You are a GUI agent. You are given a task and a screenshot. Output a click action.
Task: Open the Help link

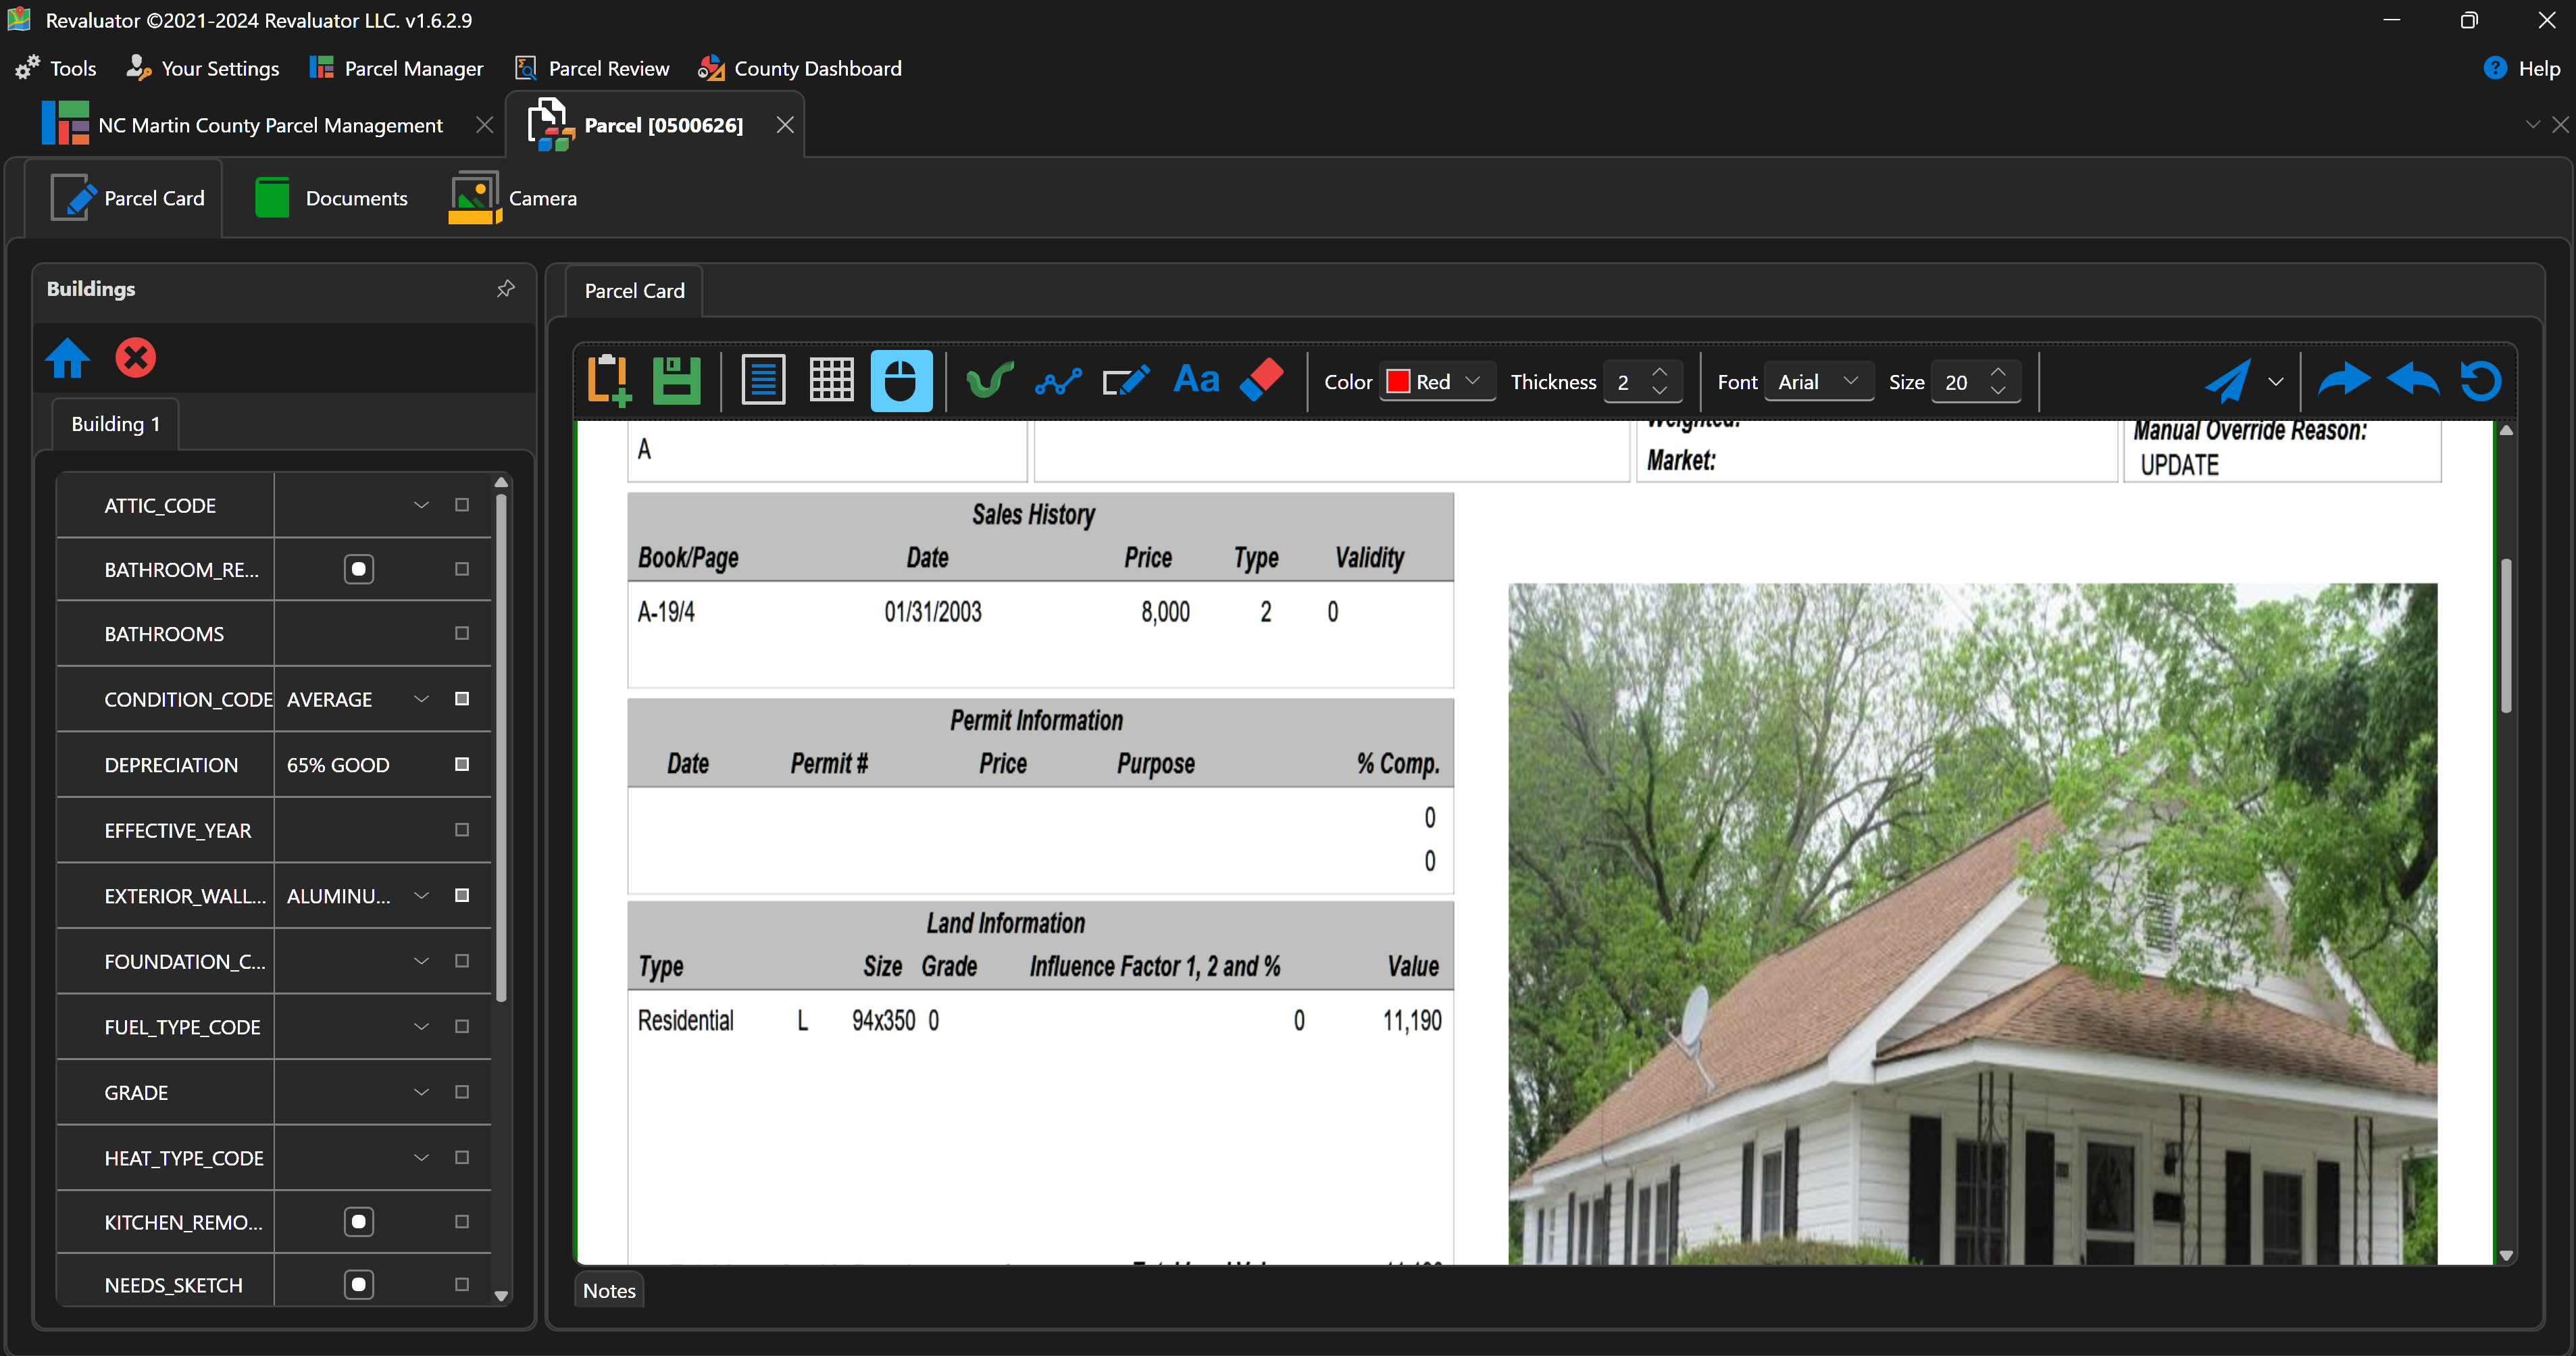(2521, 68)
